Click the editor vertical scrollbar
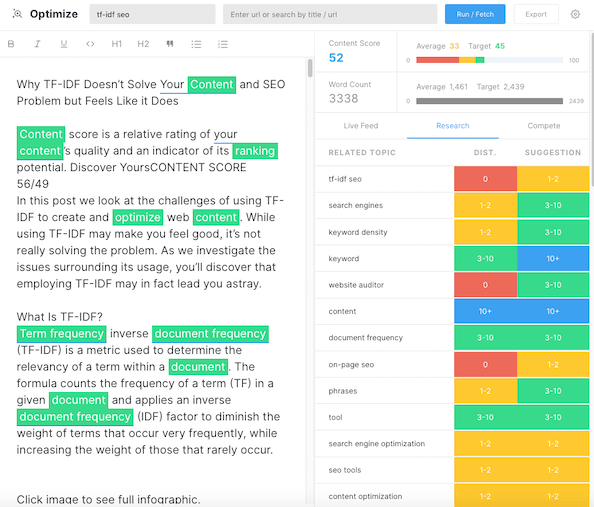The height and width of the screenshot is (507, 594). 310,68
